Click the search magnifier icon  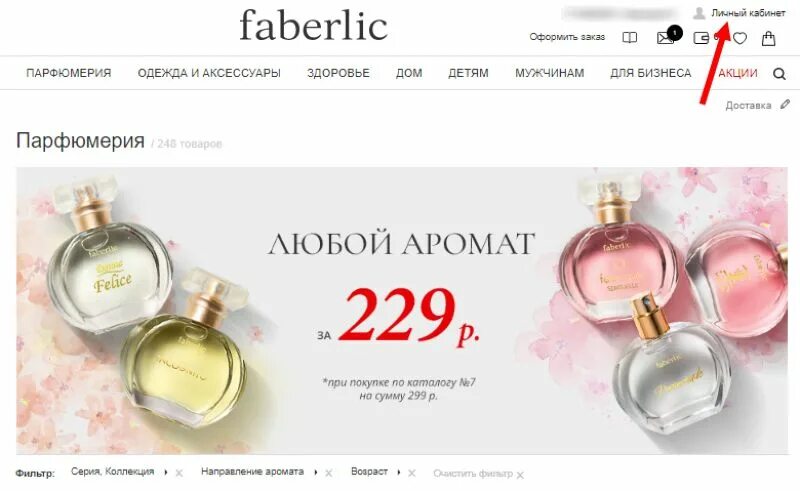tap(779, 74)
